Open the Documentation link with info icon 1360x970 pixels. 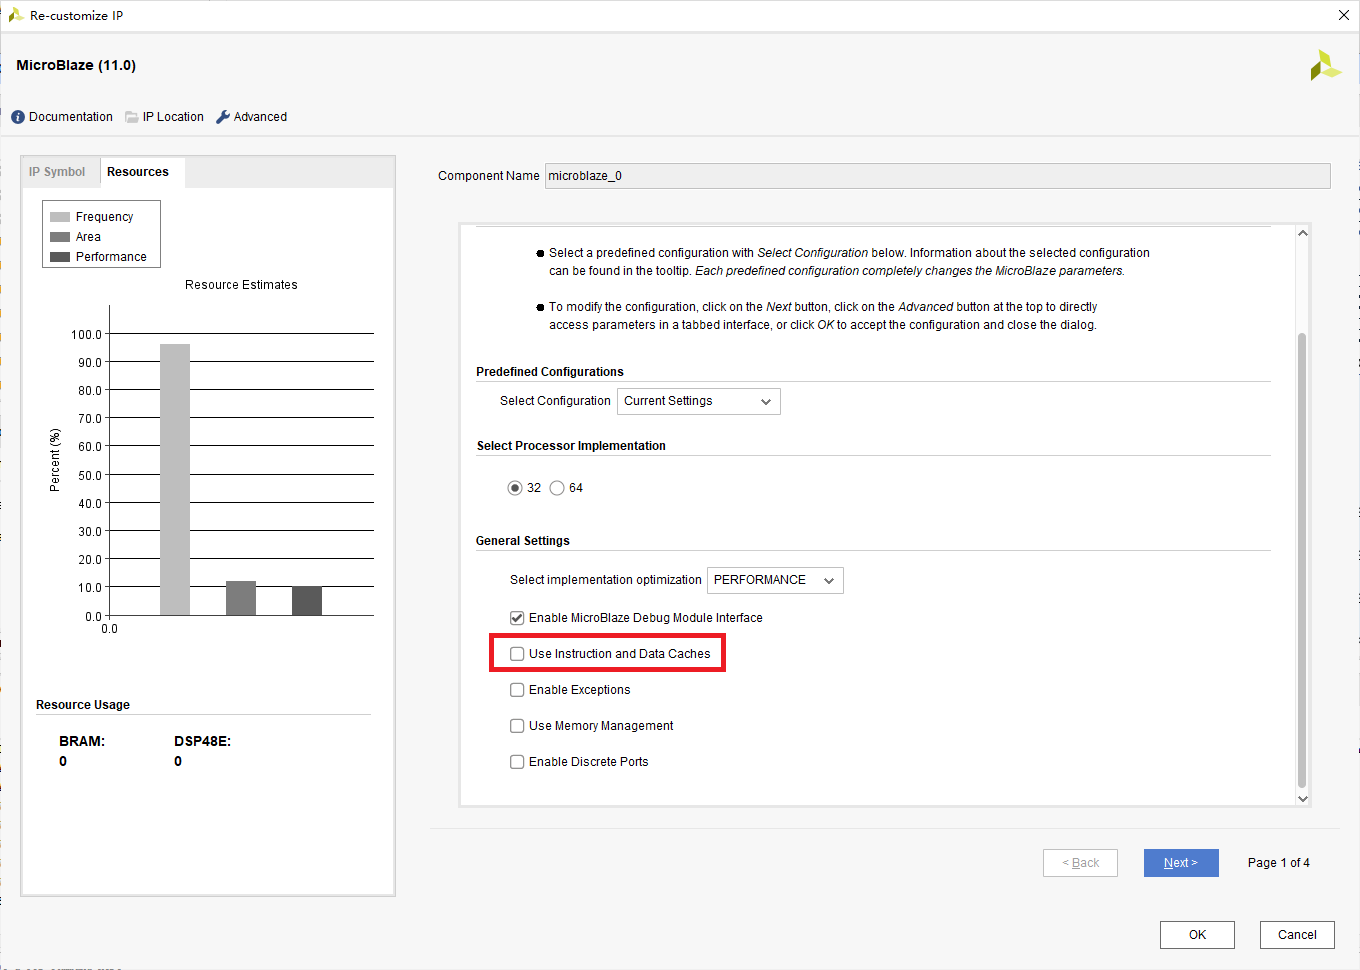pos(61,116)
